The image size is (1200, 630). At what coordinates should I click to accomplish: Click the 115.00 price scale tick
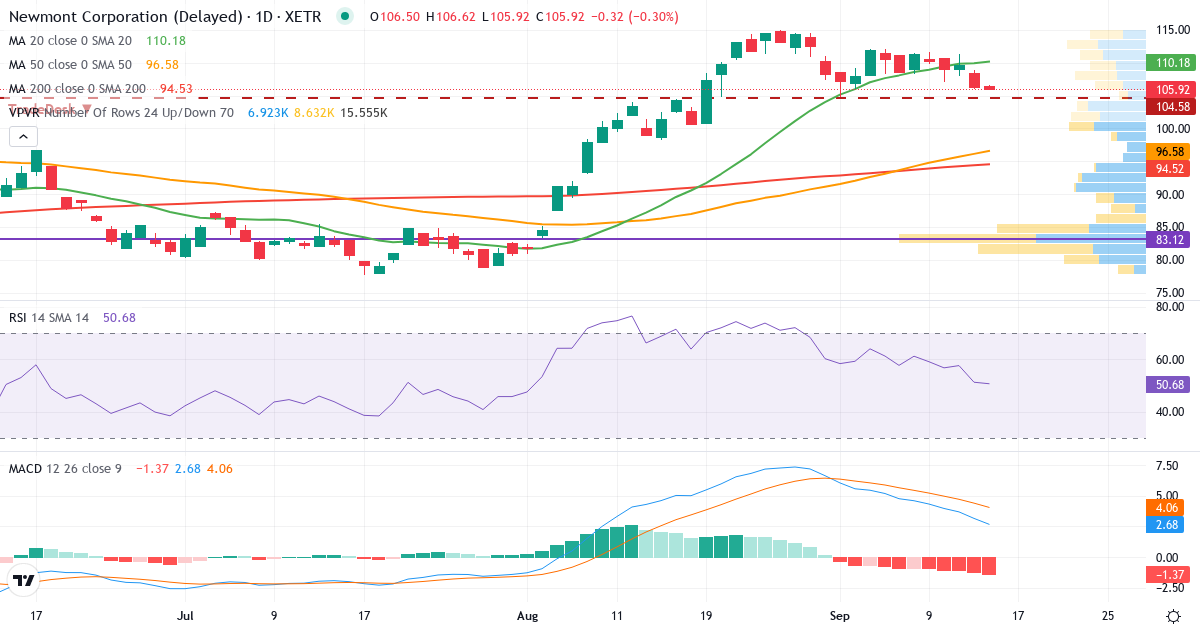[1171, 30]
